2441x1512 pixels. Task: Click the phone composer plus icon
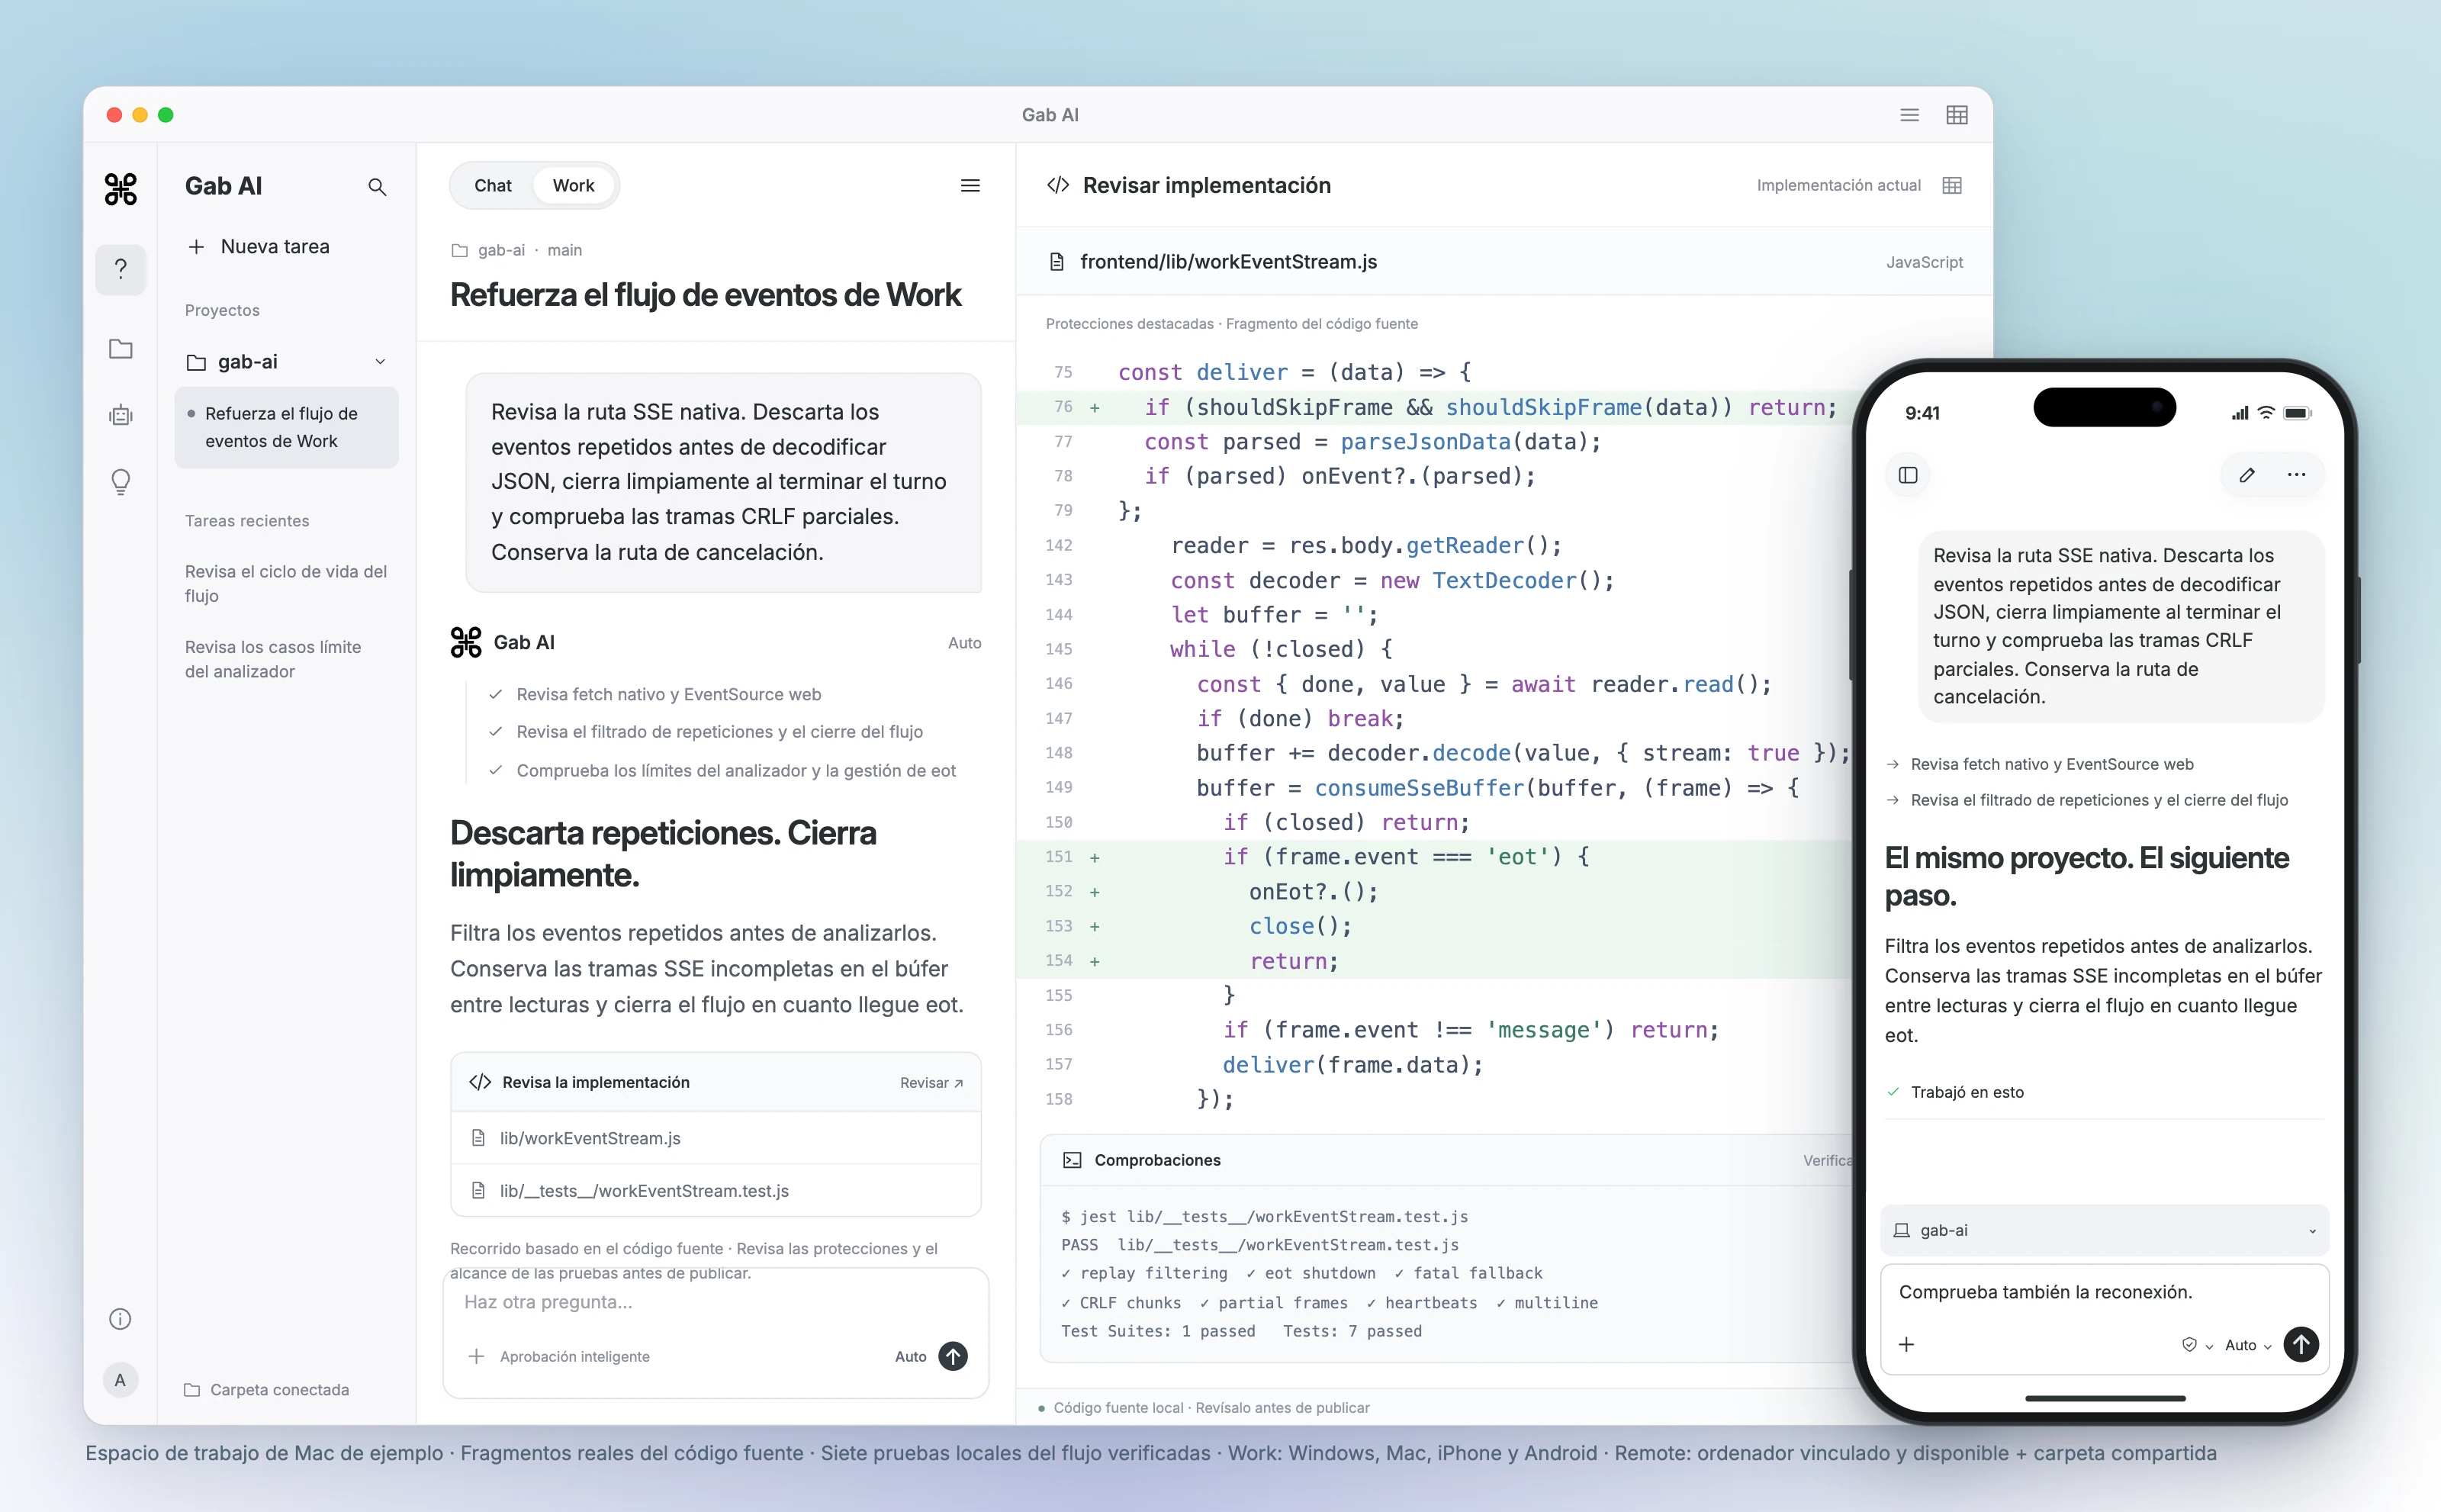1907,1344
